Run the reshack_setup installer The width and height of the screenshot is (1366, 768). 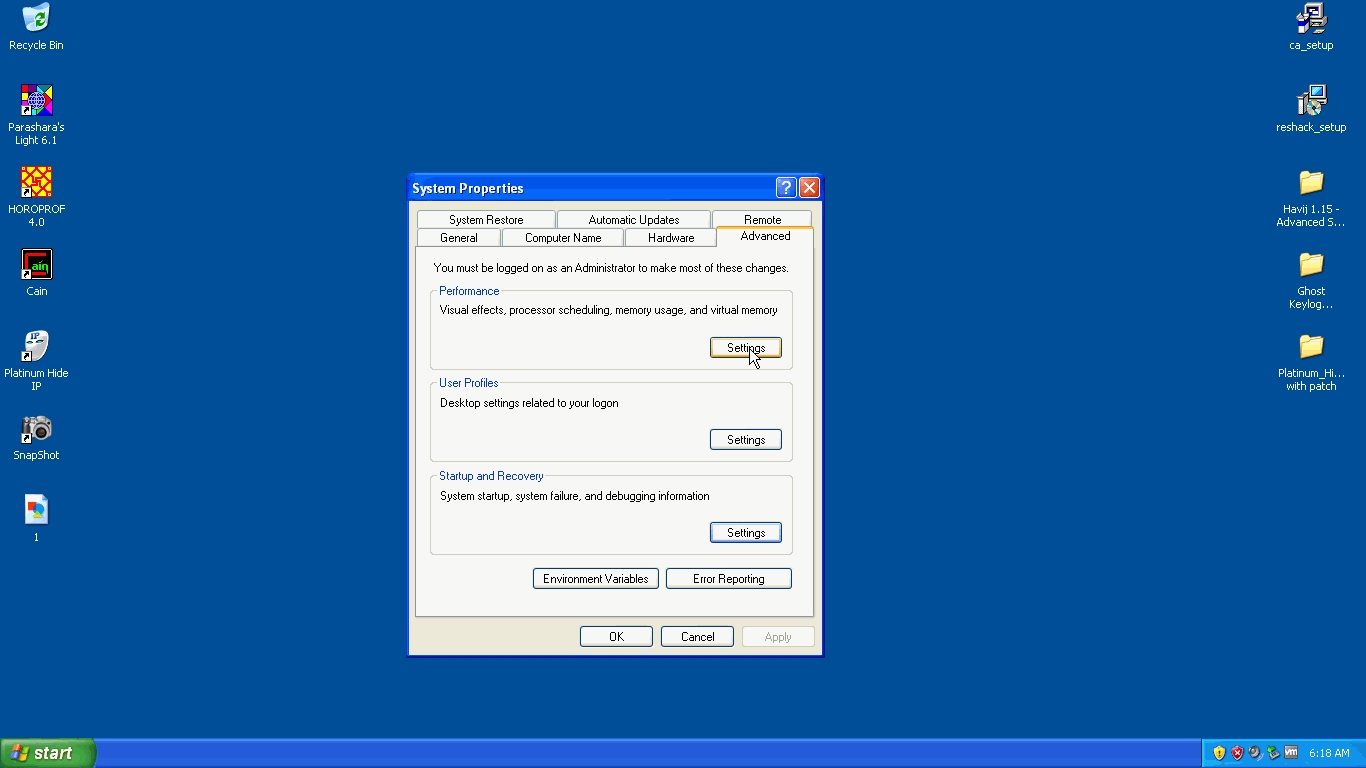tap(1310, 100)
